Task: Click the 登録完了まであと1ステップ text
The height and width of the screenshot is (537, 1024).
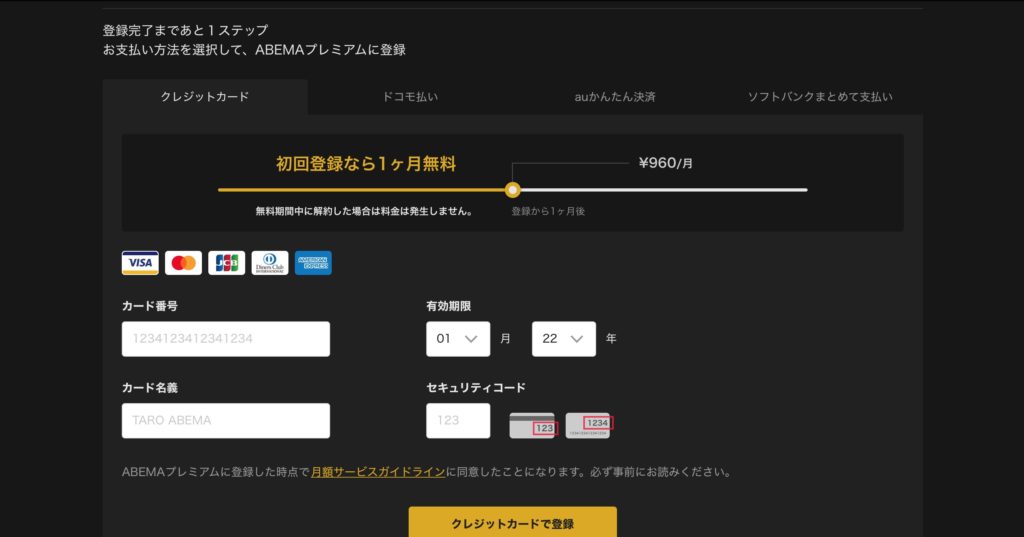Action: 185,30
